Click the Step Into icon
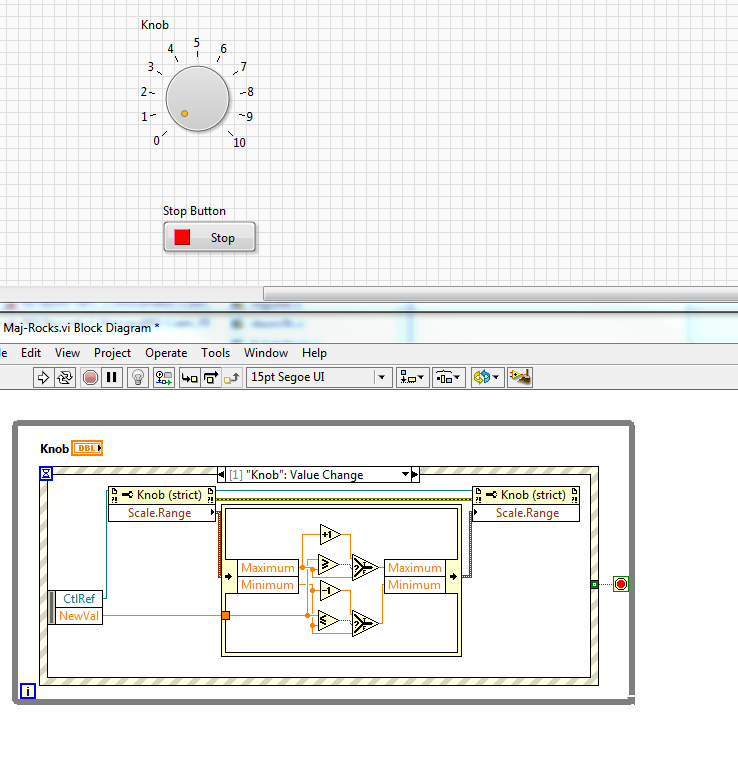The image size is (738, 773). pyautogui.click(x=189, y=377)
